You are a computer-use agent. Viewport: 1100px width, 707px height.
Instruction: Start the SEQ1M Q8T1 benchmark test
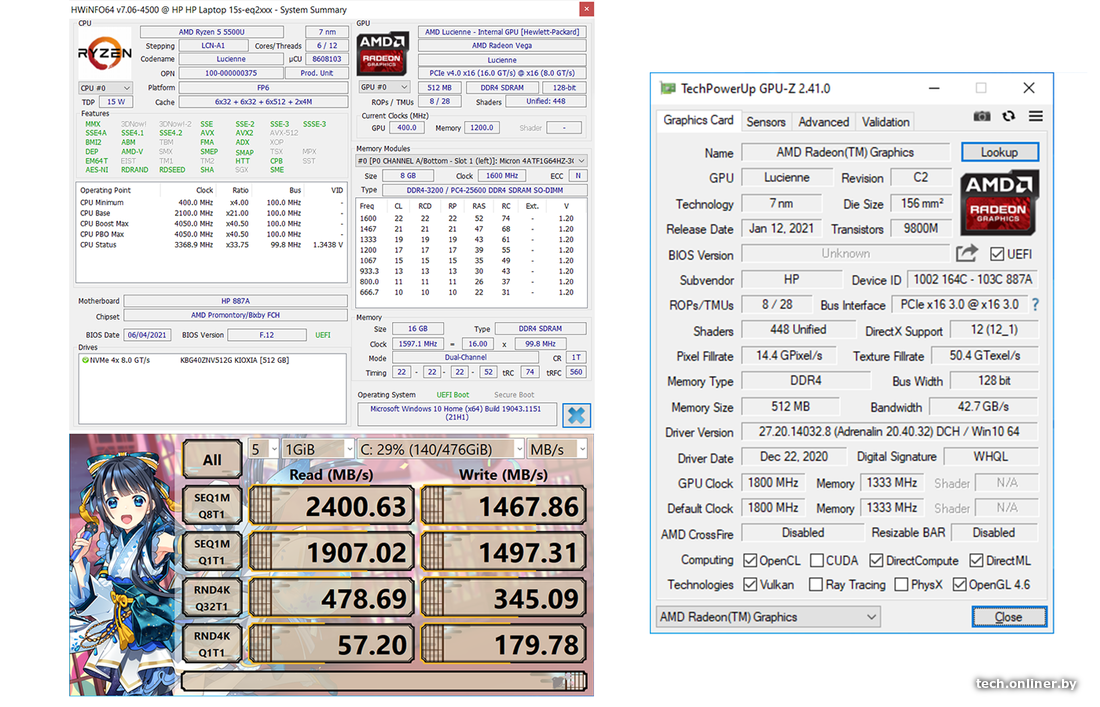click(x=212, y=507)
